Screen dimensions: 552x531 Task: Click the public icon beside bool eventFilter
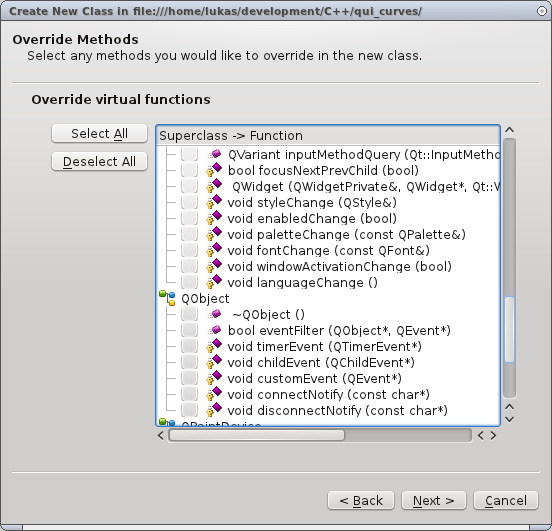point(214,330)
